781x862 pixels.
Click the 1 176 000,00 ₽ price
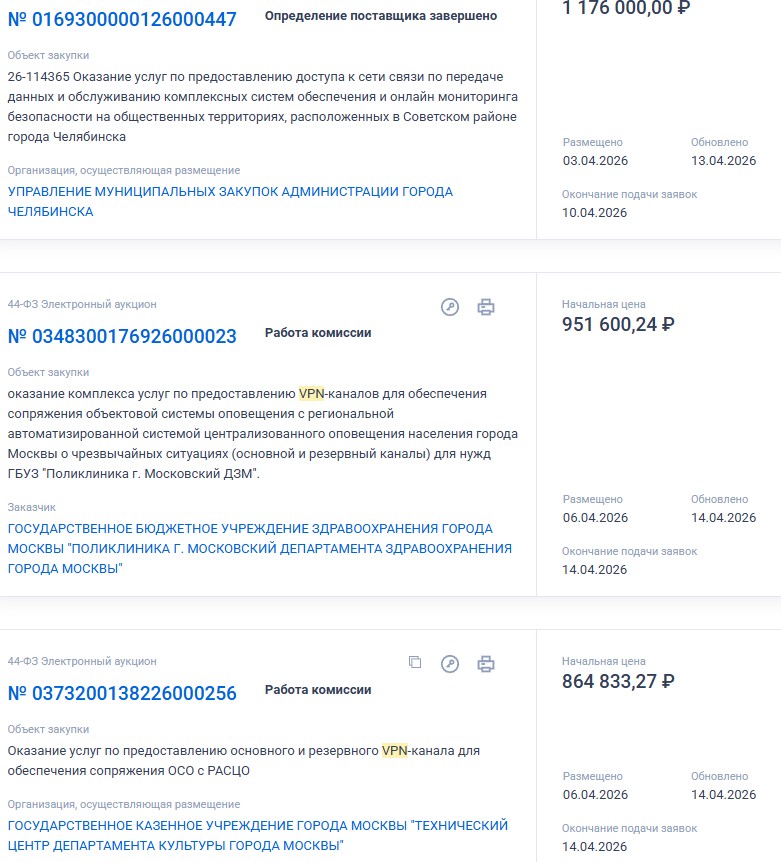pyautogui.click(x=626, y=8)
